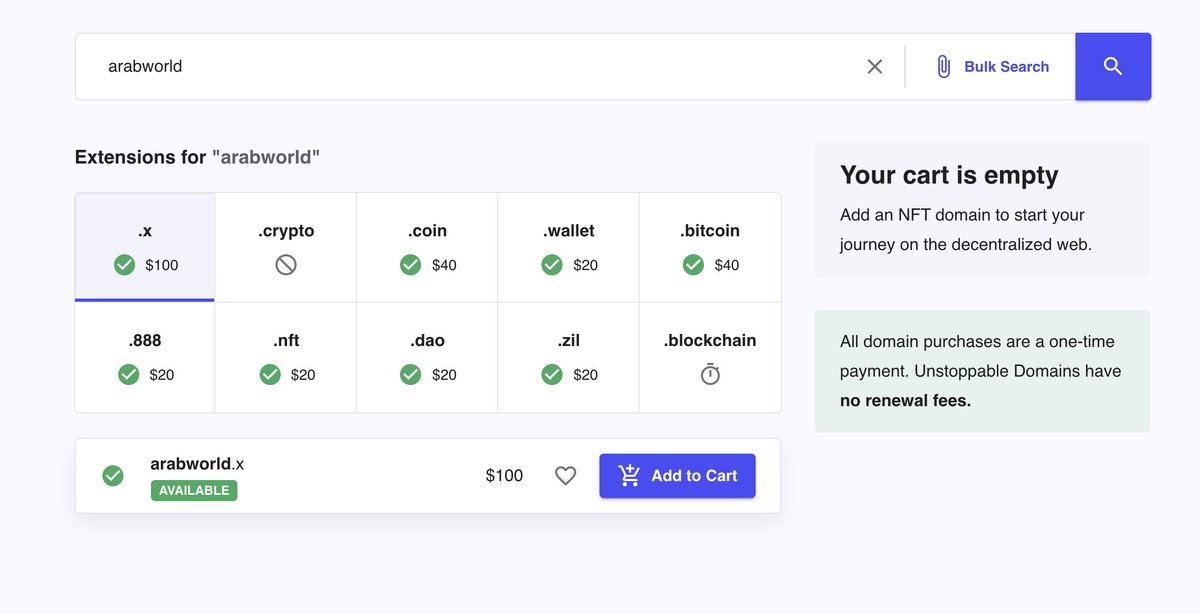Viewport: 1200px width, 614px height.
Task: Select the .x extension tab
Action: coord(145,247)
